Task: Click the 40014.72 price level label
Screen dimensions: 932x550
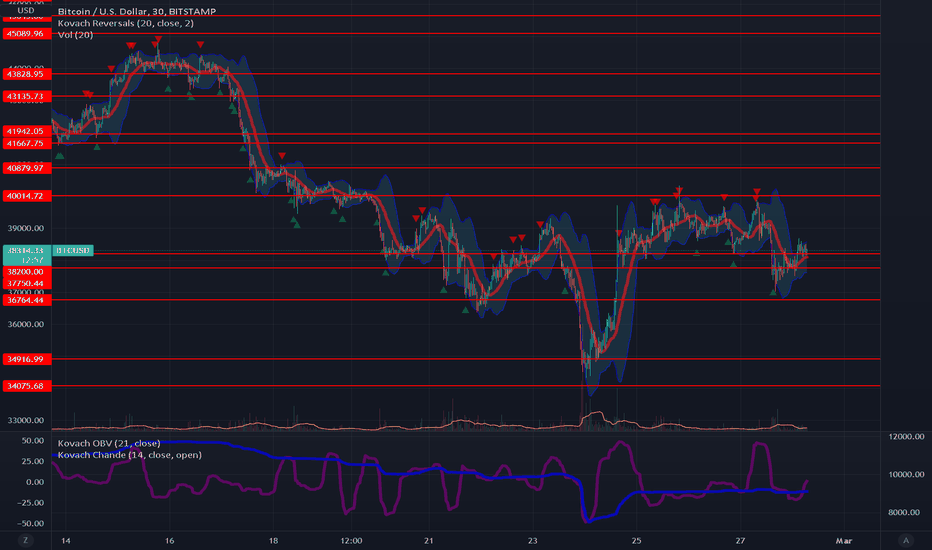Action: point(27,196)
